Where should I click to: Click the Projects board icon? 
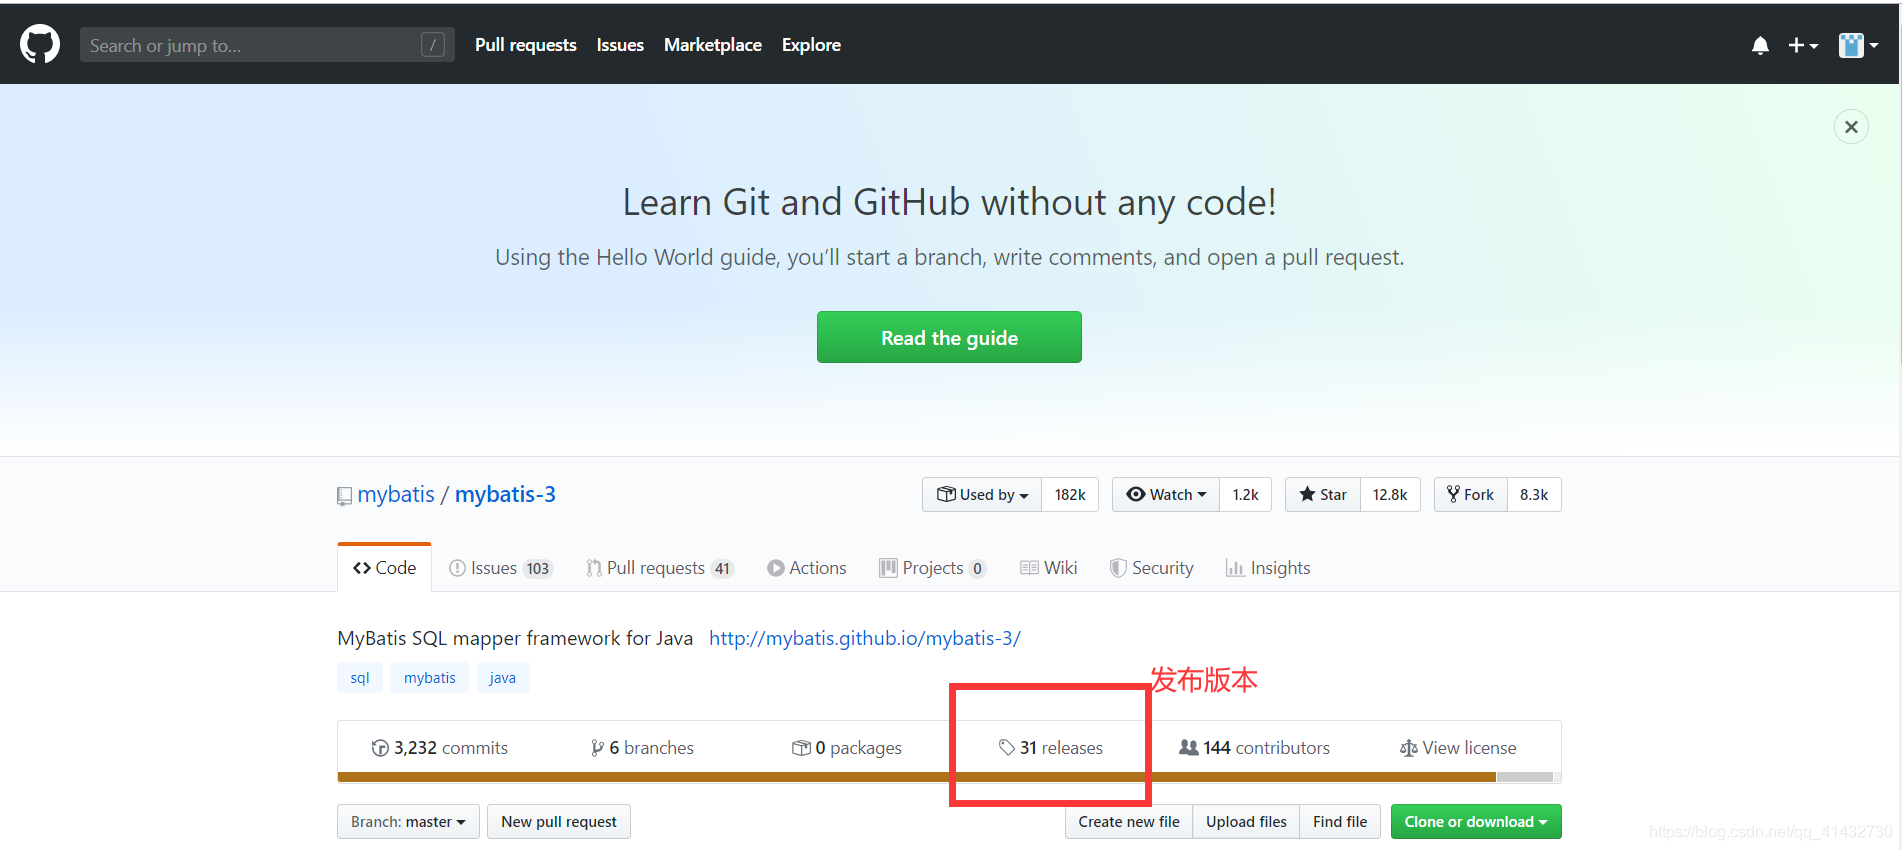pyautogui.click(x=888, y=568)
